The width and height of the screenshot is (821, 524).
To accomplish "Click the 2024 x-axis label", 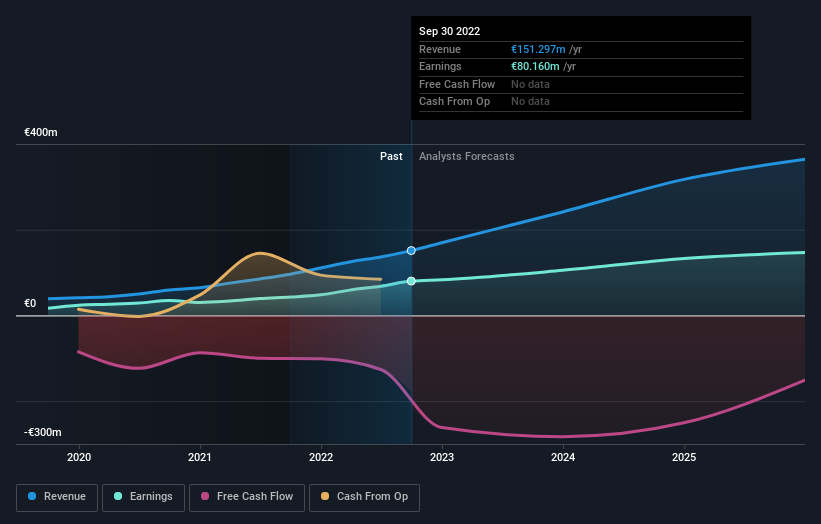I will [563, 457].
